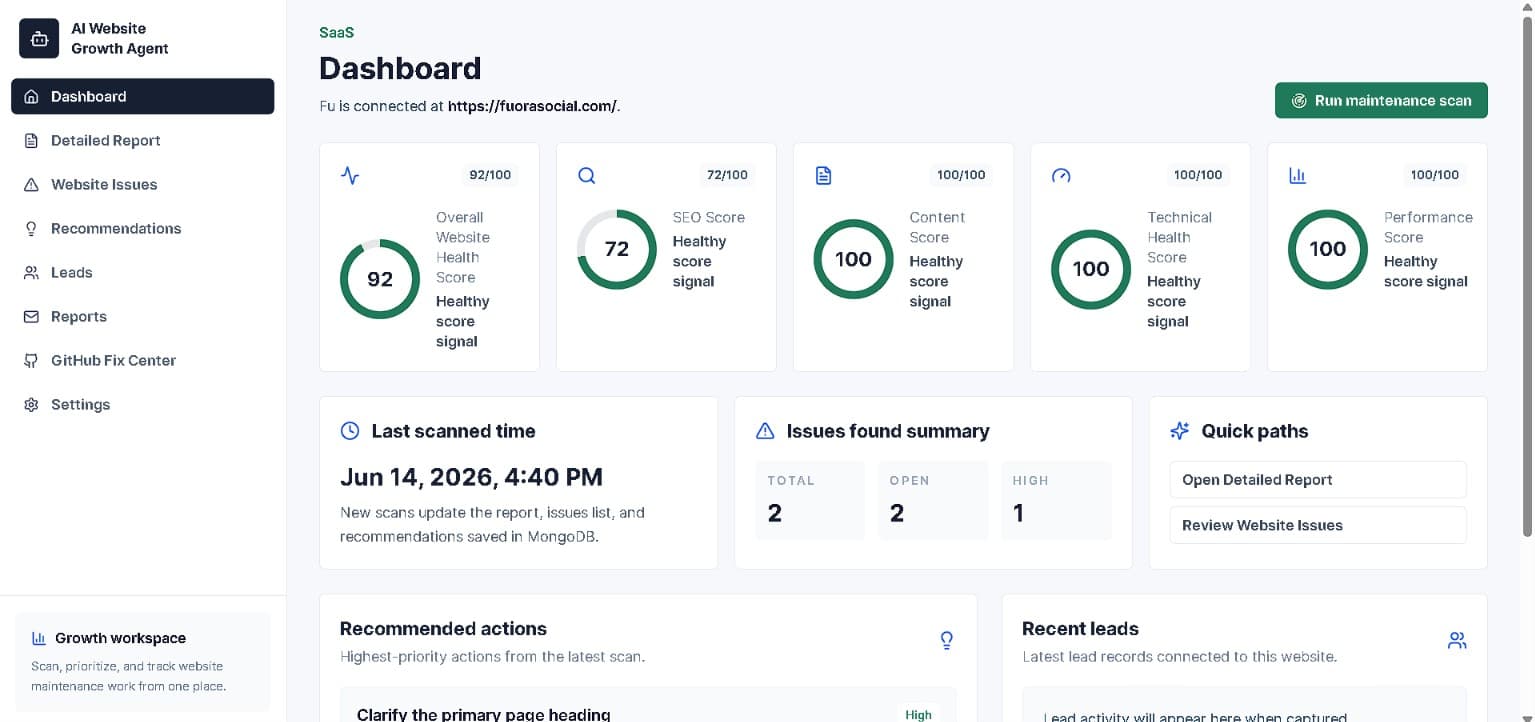
Task: Click the Technical Health ring showing 100
Action: (1091, 269)
